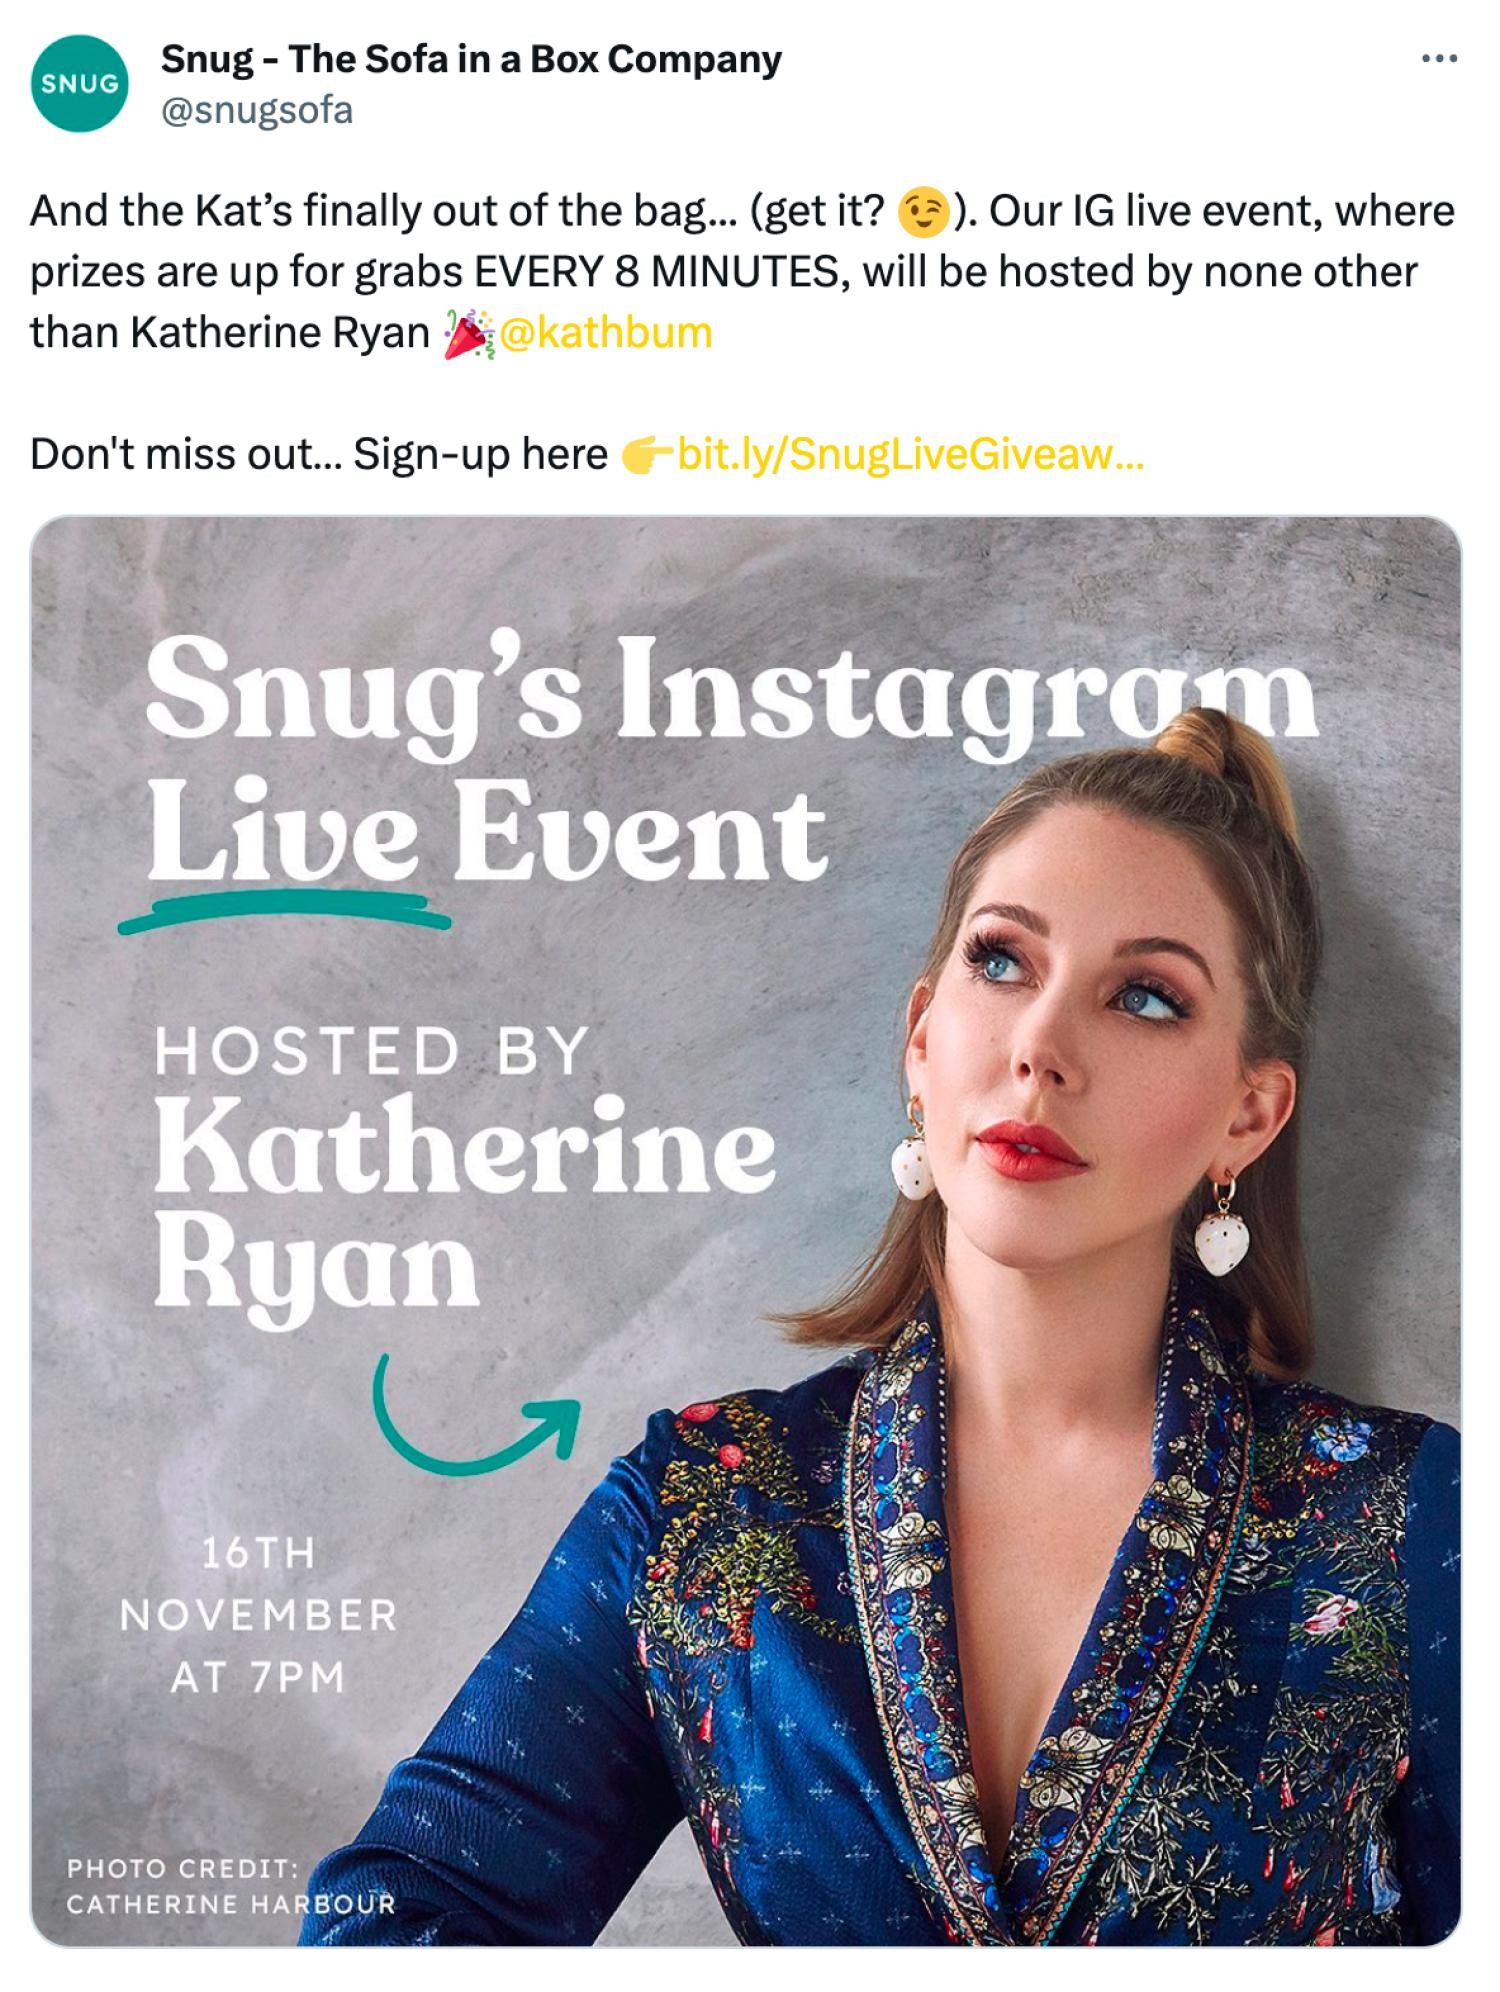Image resolution: width=1500 pixels, height=1992 pixels.
Task: Click the Snug teal profile avatar
Action: pyautogui.click(x=80, y=84)
